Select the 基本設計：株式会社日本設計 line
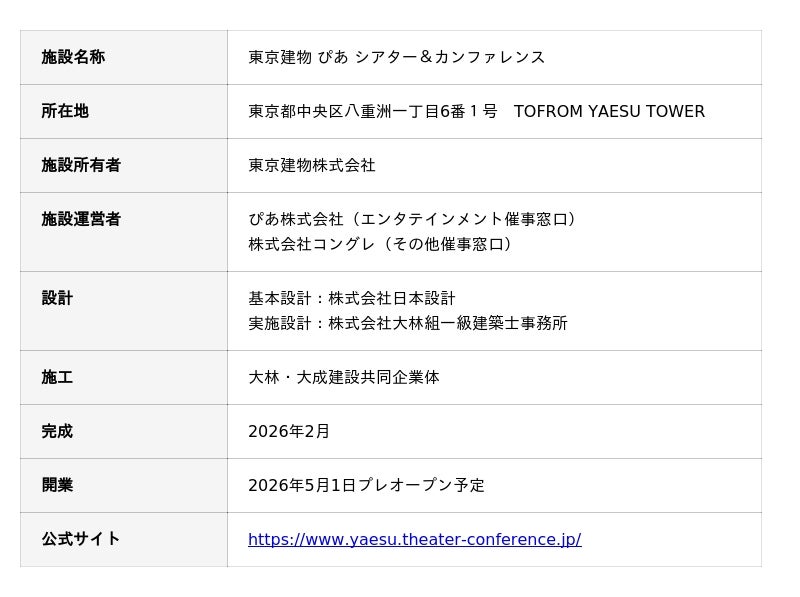Viewport: 800px width, 597px height. (x=352, y=299)
